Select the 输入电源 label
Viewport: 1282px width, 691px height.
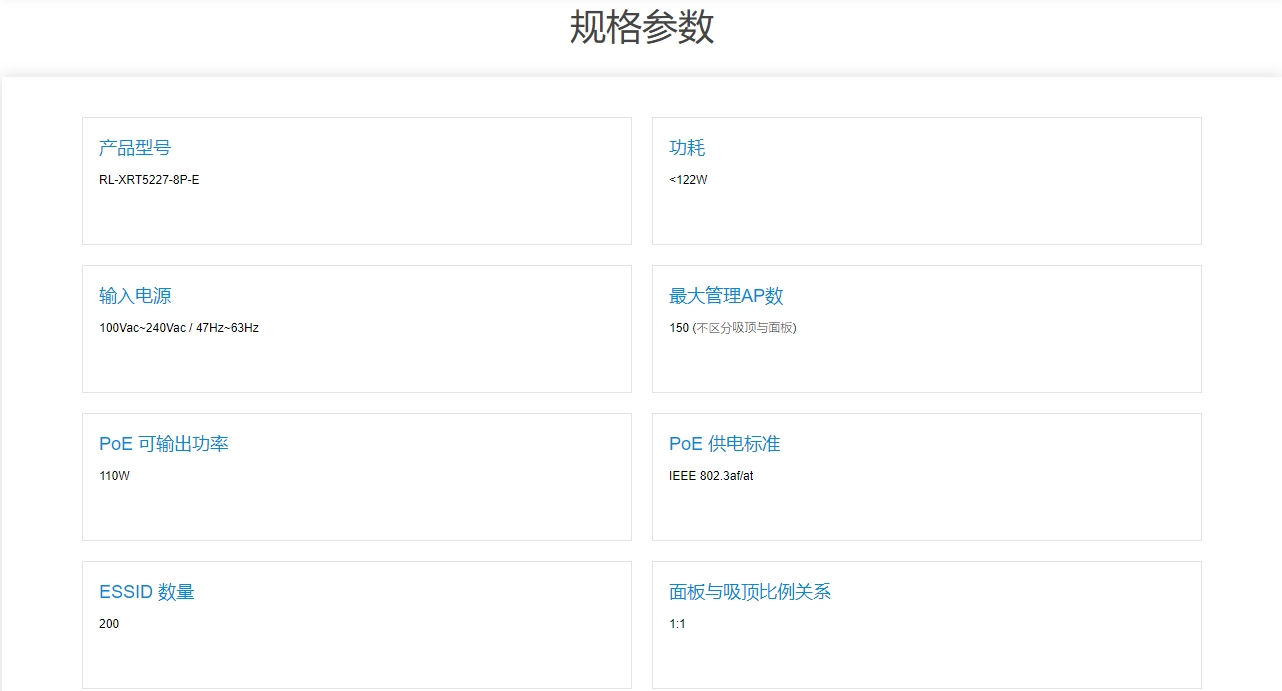(135, 296)
